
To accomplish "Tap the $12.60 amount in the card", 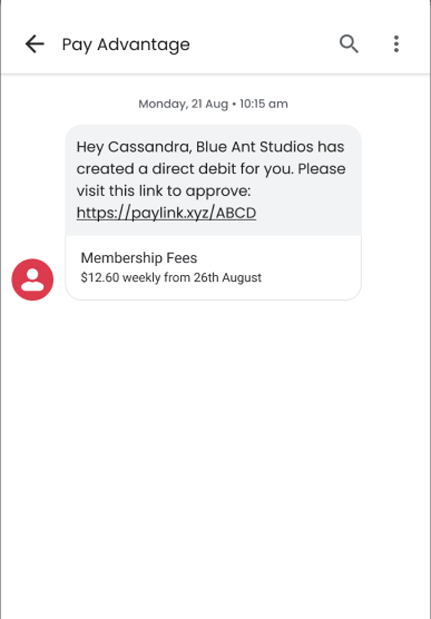I will pos(100,278).
